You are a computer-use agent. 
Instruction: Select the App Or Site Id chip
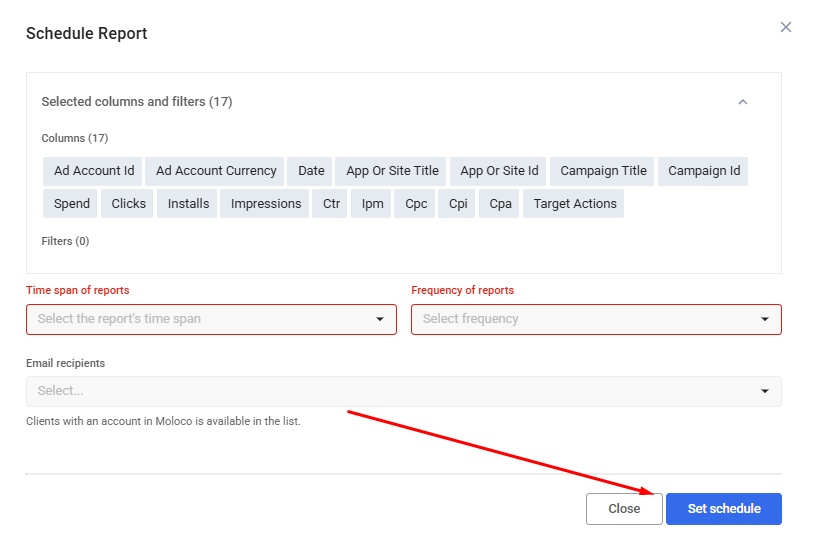(x=499, y=171)
